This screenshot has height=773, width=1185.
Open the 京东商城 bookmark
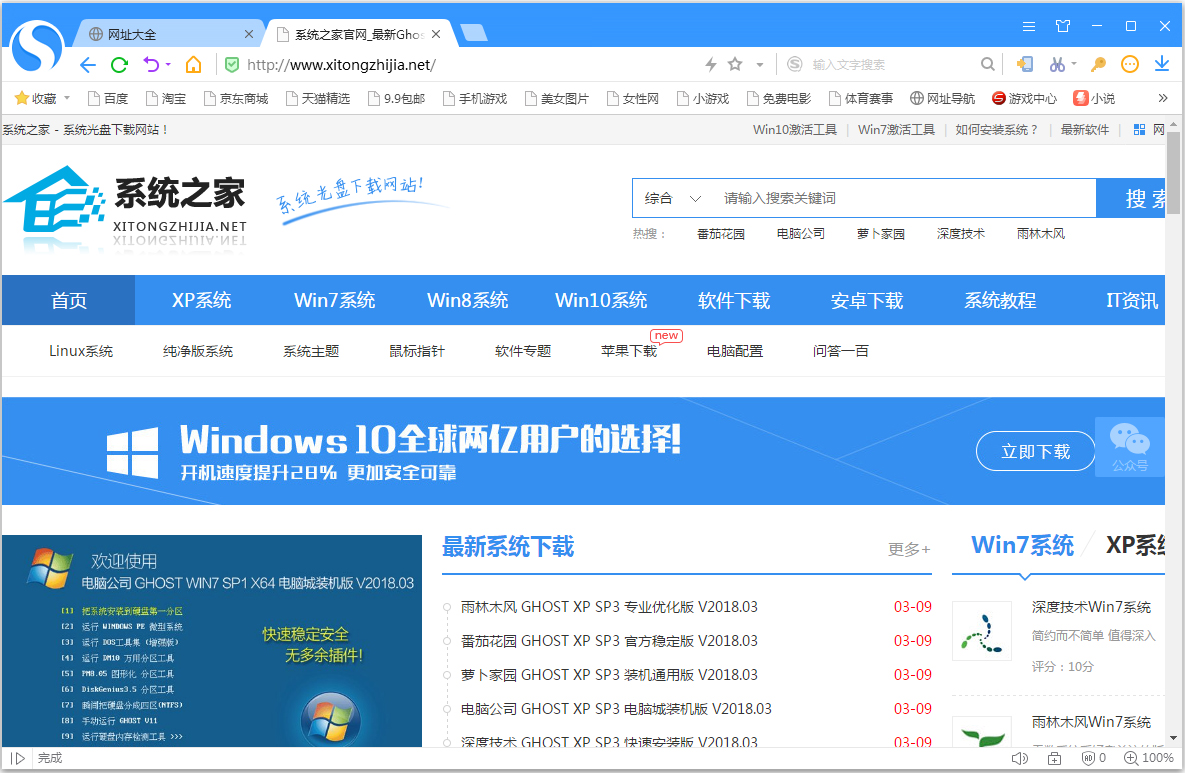pos(237,98)
